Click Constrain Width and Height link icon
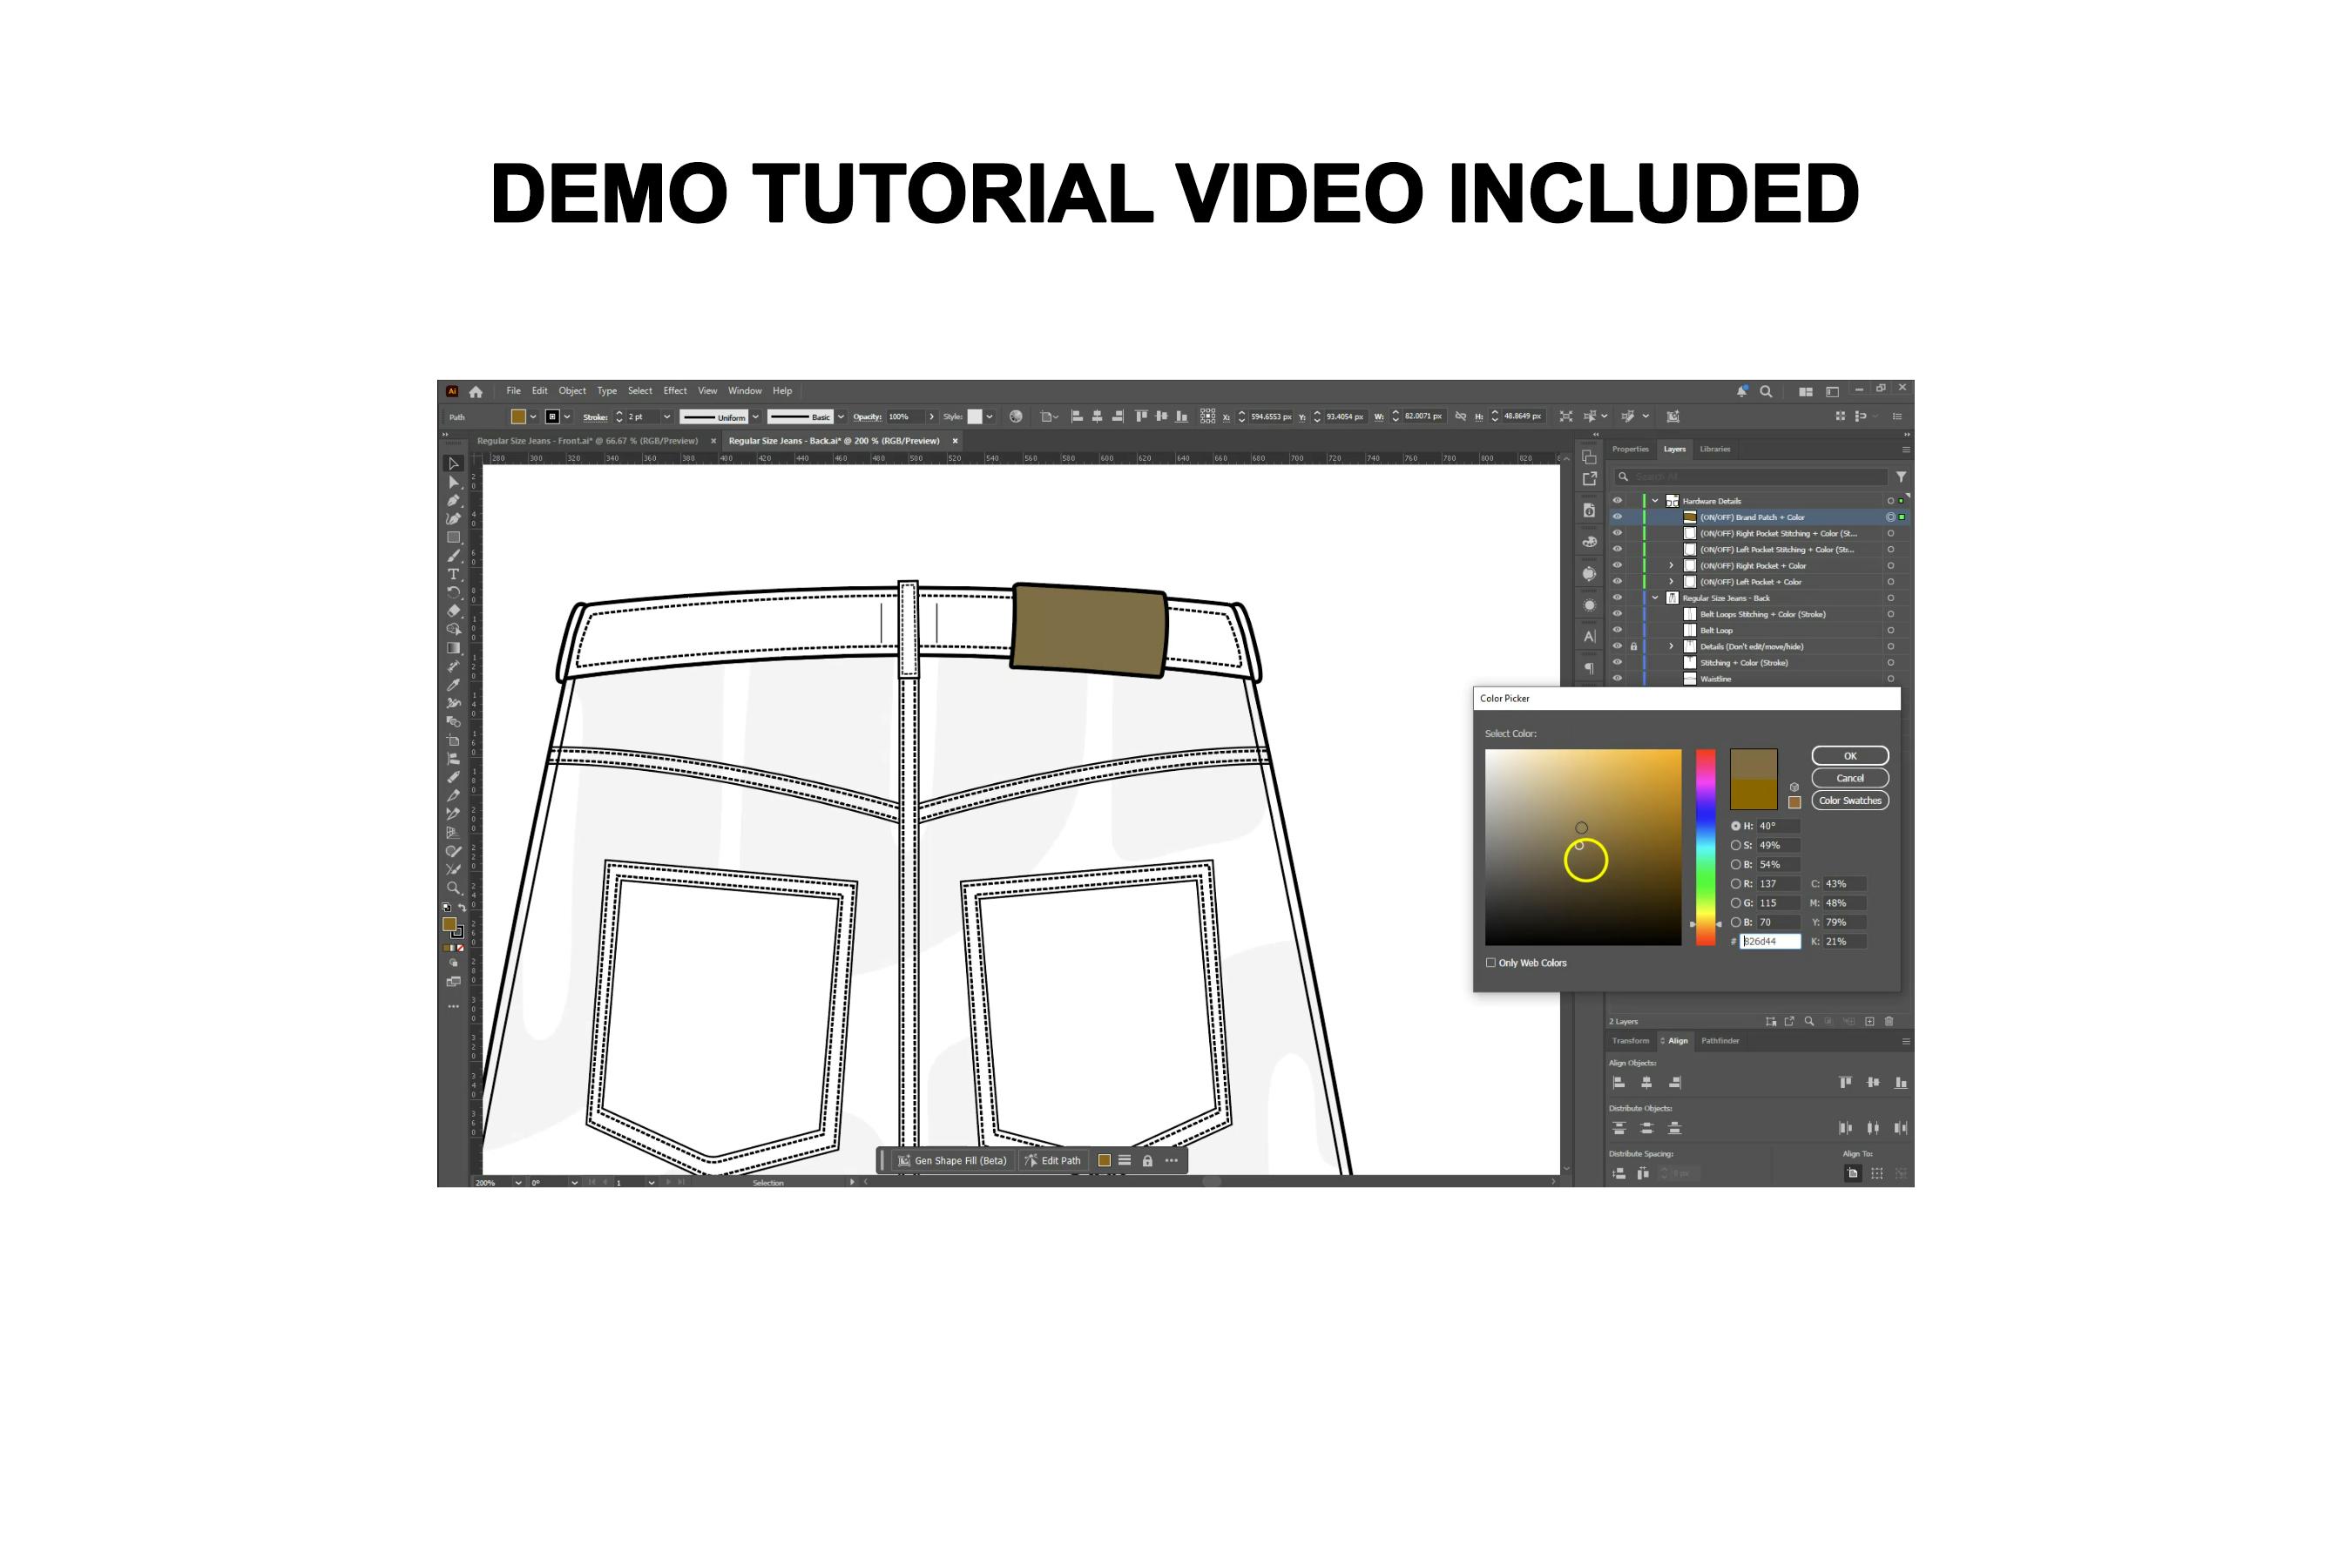The image size is (2352, 1568). pyautogui.click(x=1461, y=417)
